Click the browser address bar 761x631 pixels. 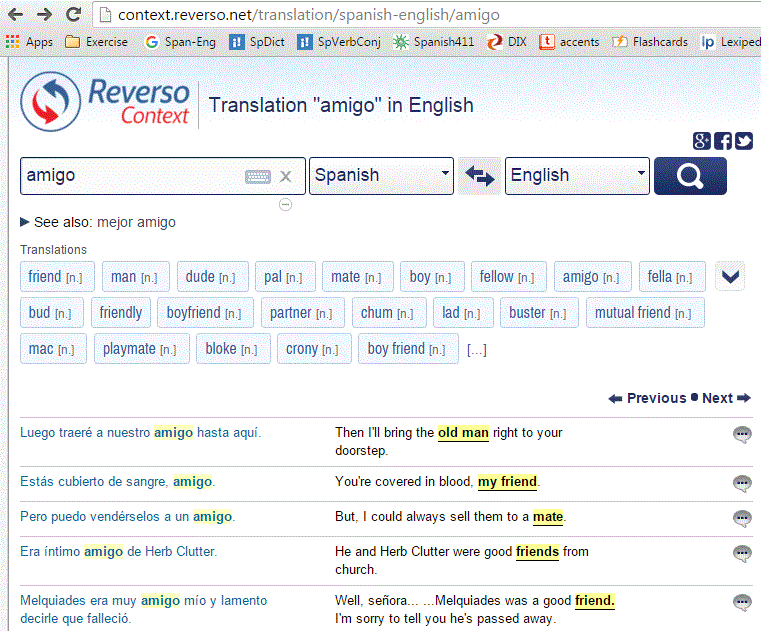click(427, 15)
